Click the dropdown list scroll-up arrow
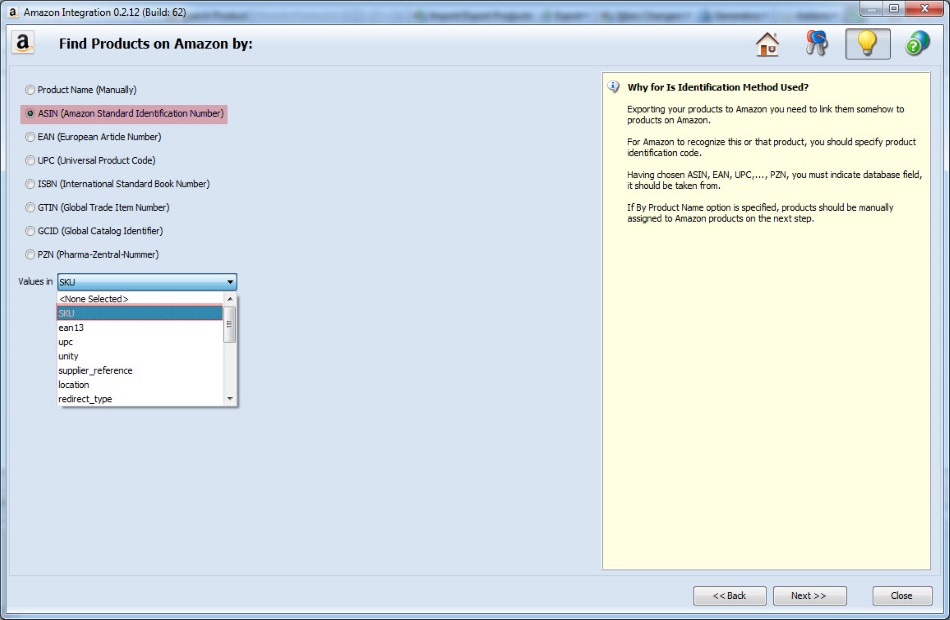Screen dimensions: 950x620 [230, 299]
